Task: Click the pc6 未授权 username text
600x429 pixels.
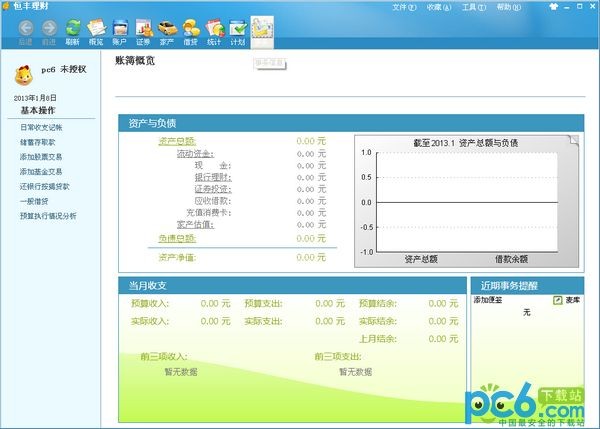Action: click(x=64, y=69)
